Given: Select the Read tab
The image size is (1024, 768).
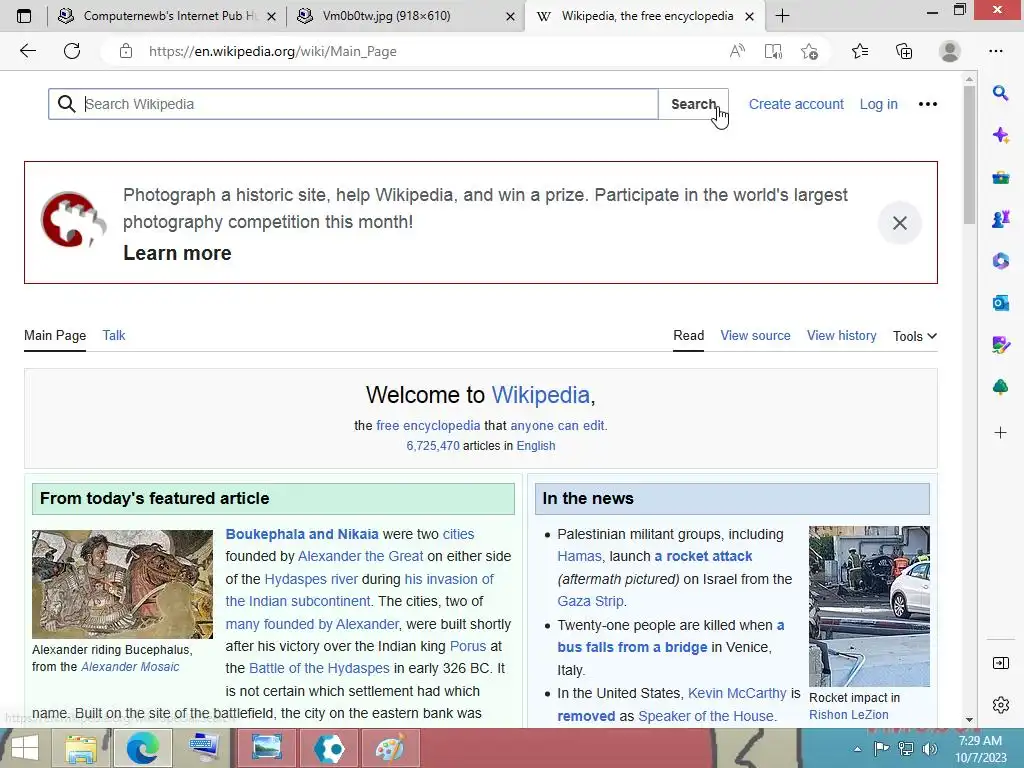Looking at the screenshot, I should 688,336.
